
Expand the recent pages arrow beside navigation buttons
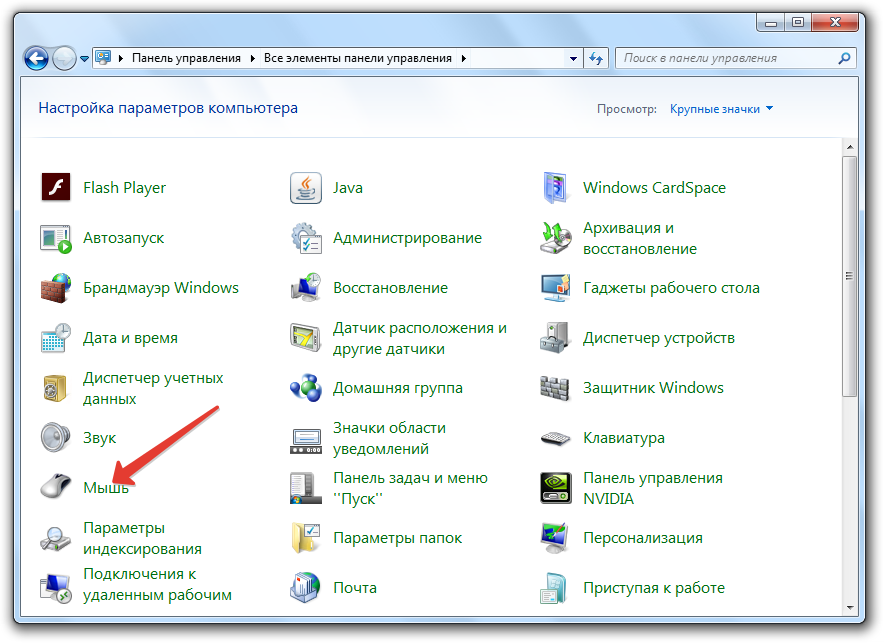click(x=83, y=59)
